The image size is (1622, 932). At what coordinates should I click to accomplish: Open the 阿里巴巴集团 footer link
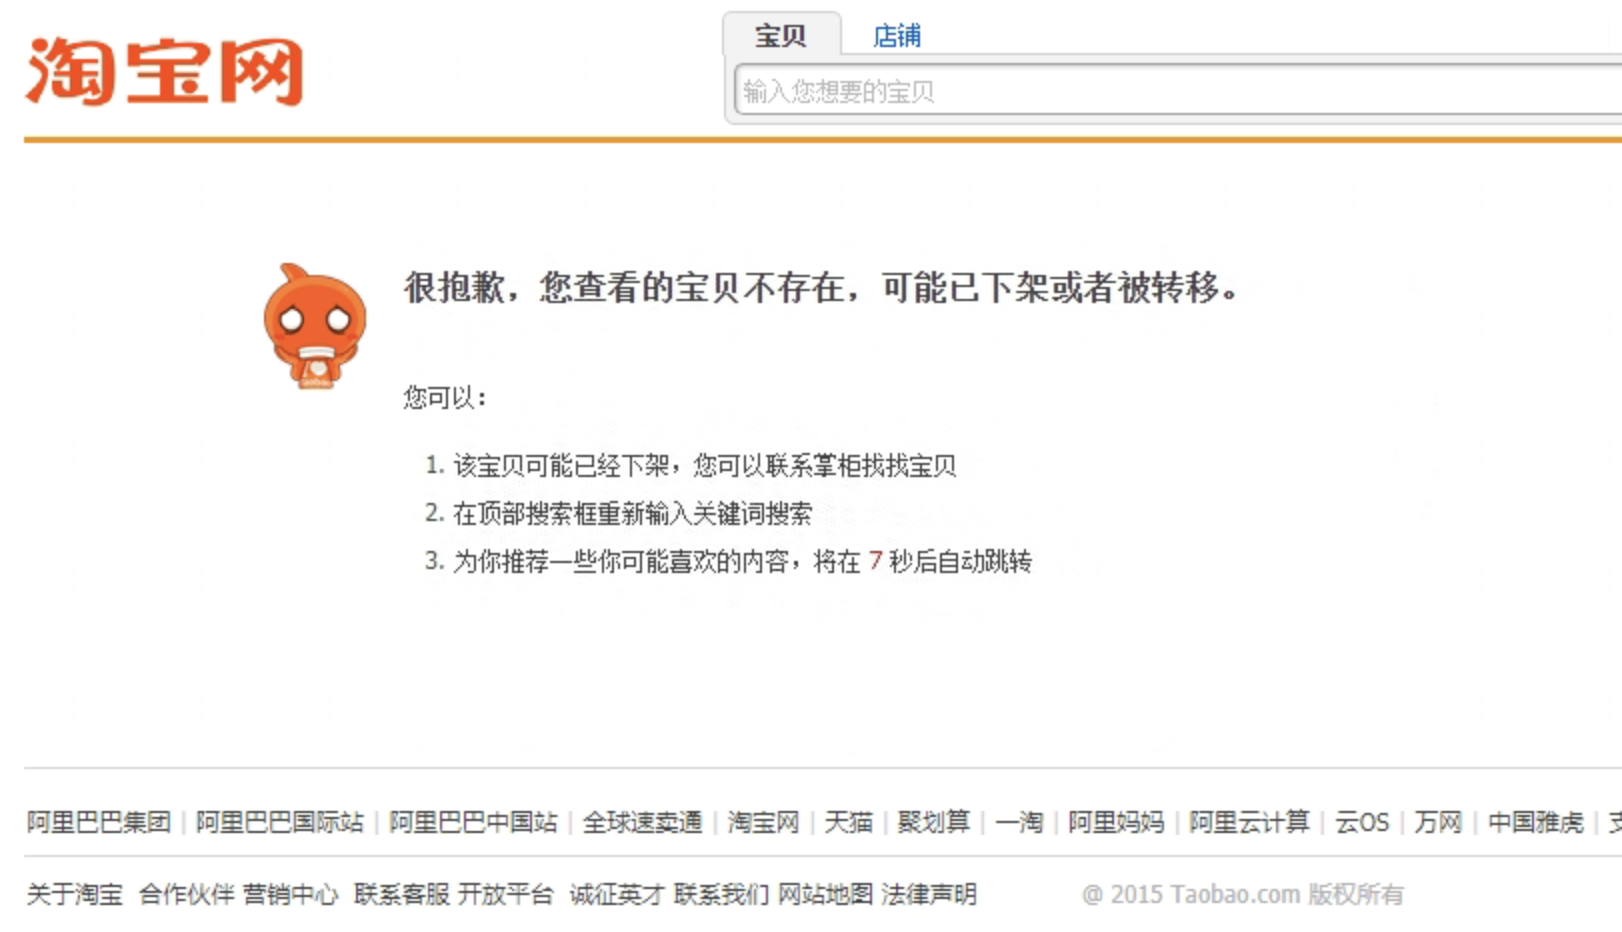[x=99, y=822]
